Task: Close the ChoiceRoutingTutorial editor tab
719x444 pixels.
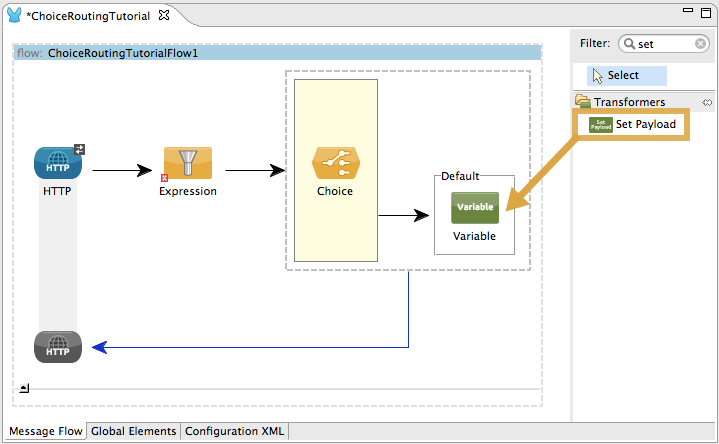Action: tap(165, 16)
